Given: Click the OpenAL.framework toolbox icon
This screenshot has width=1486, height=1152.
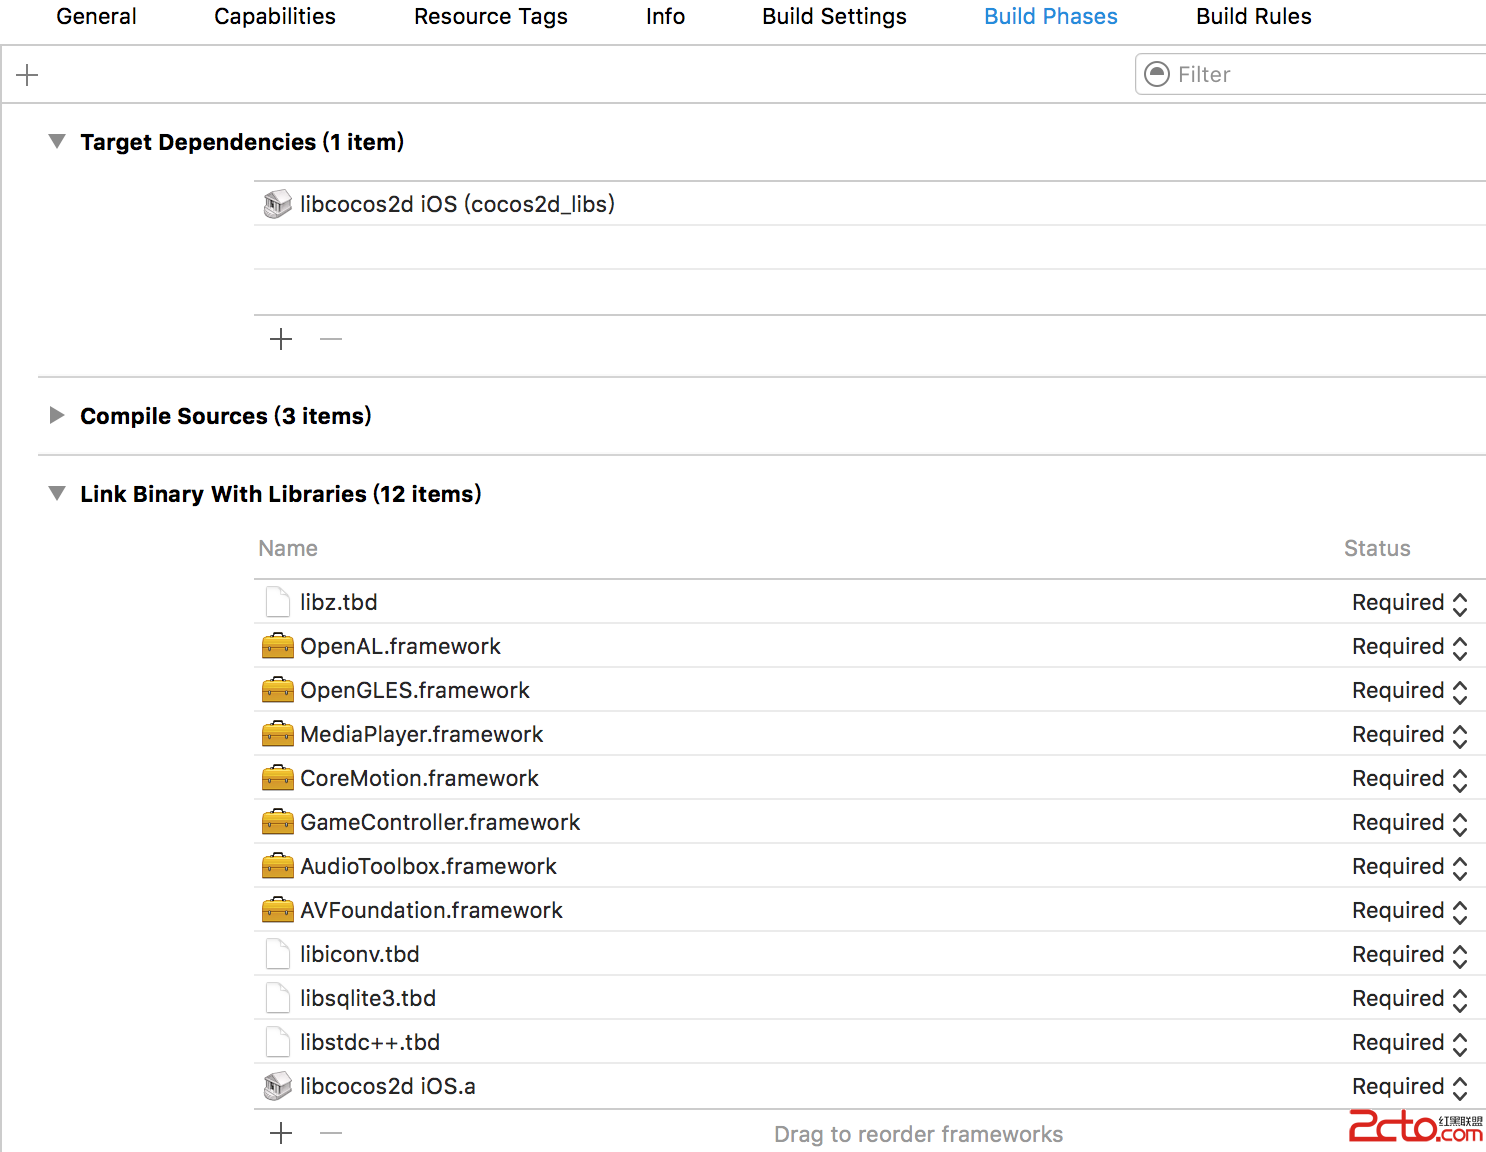Looking at the screenshot, I should (277, 647).
